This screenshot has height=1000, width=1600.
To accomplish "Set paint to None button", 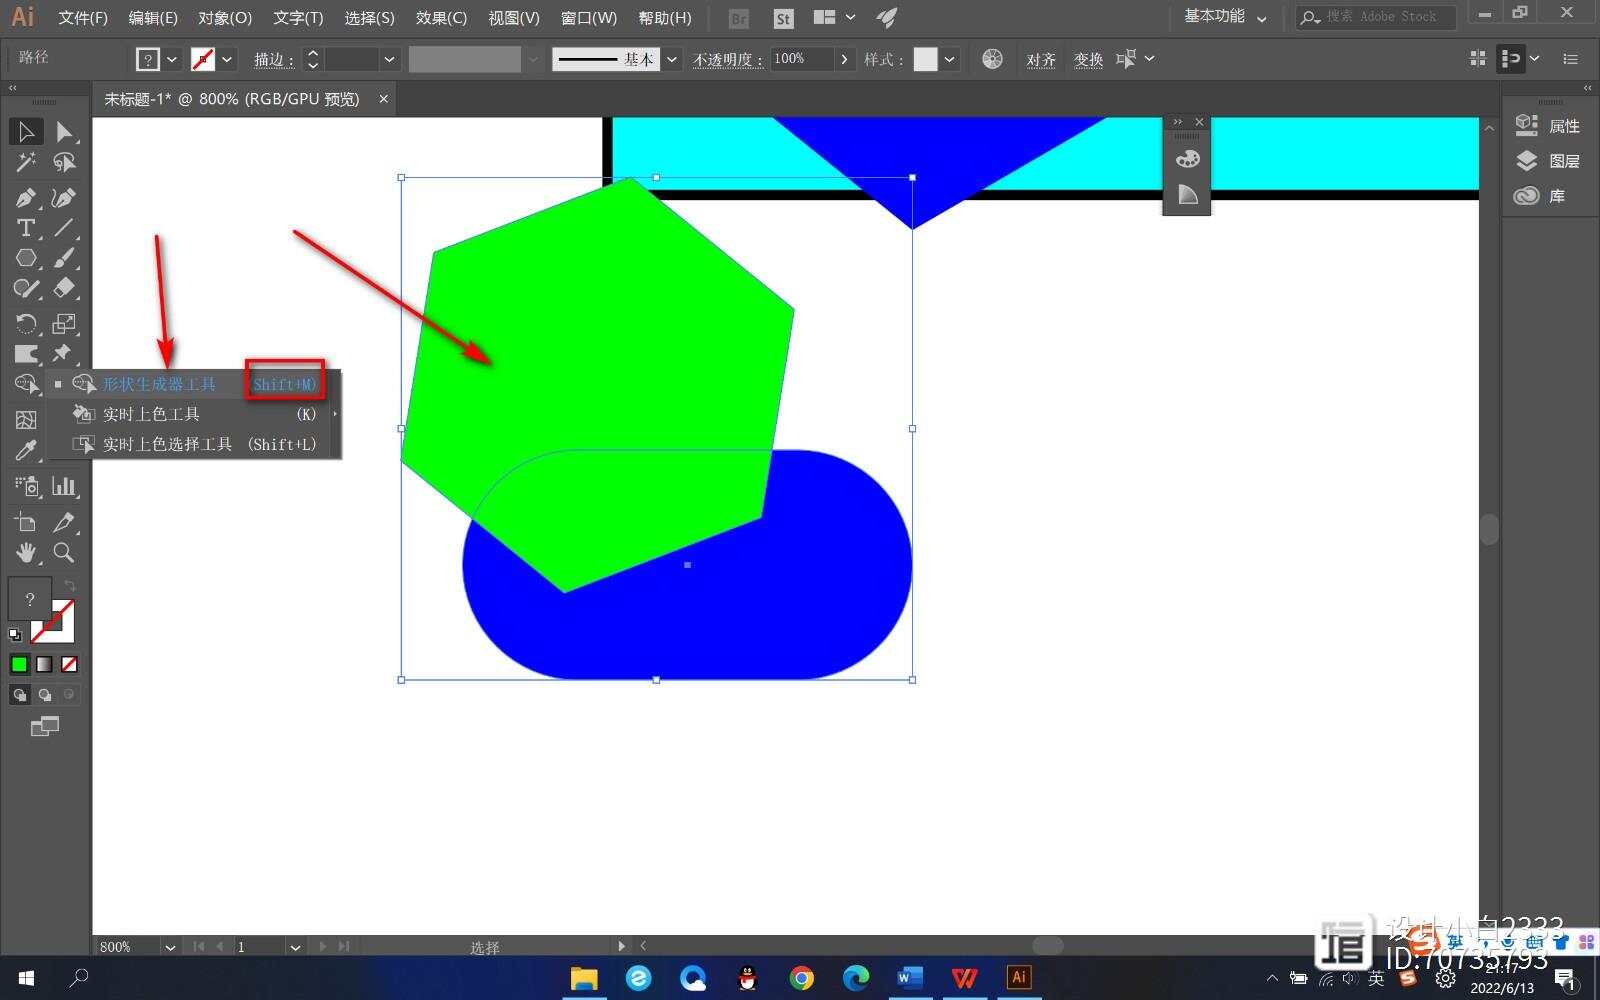I will (x=69, y=664).
